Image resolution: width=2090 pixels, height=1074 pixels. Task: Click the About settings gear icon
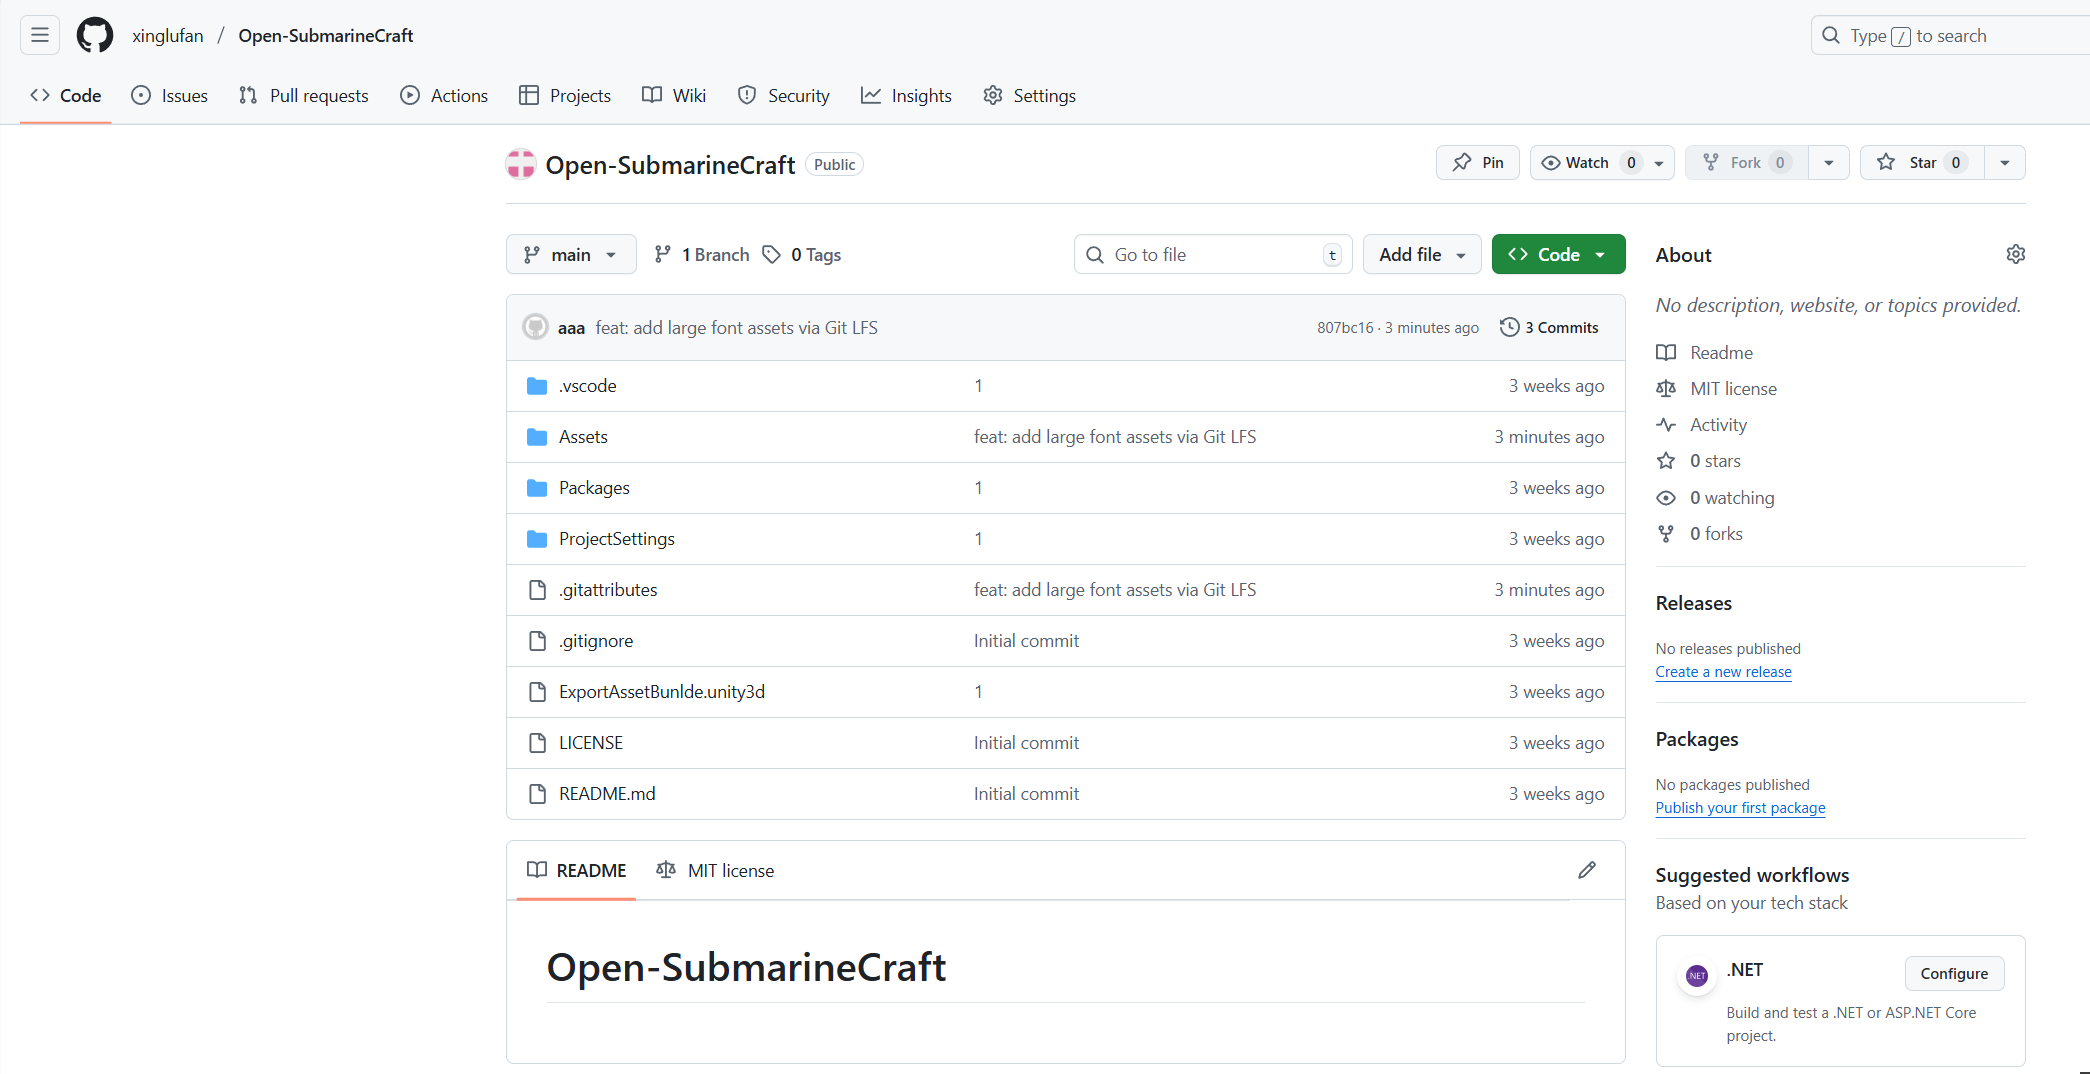(2015, 254)
